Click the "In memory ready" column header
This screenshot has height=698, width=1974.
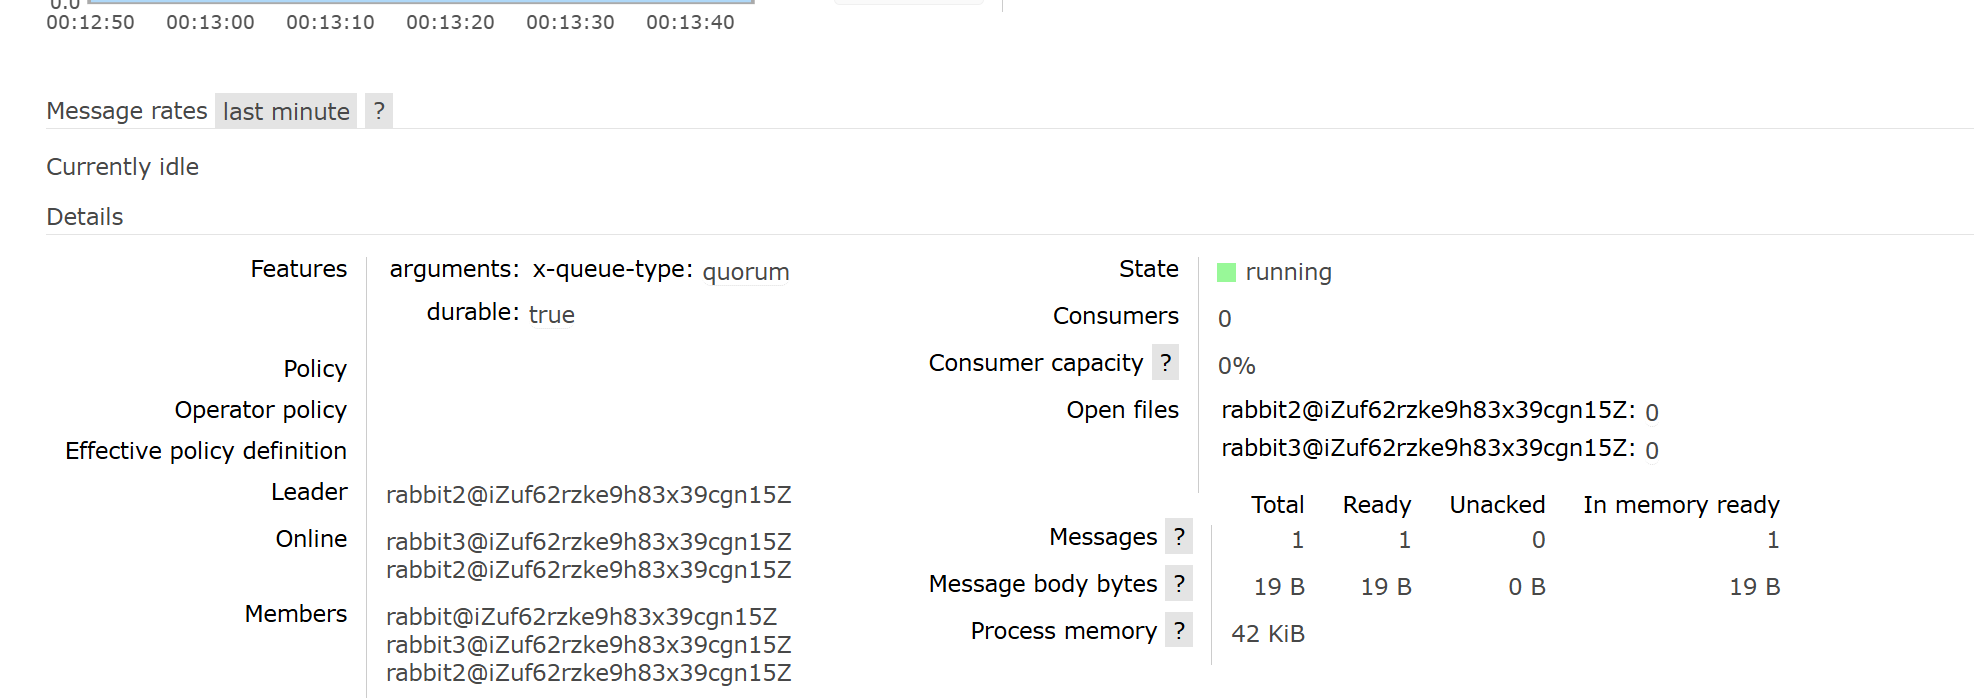pyautogui.click(x=1681, y=505)
